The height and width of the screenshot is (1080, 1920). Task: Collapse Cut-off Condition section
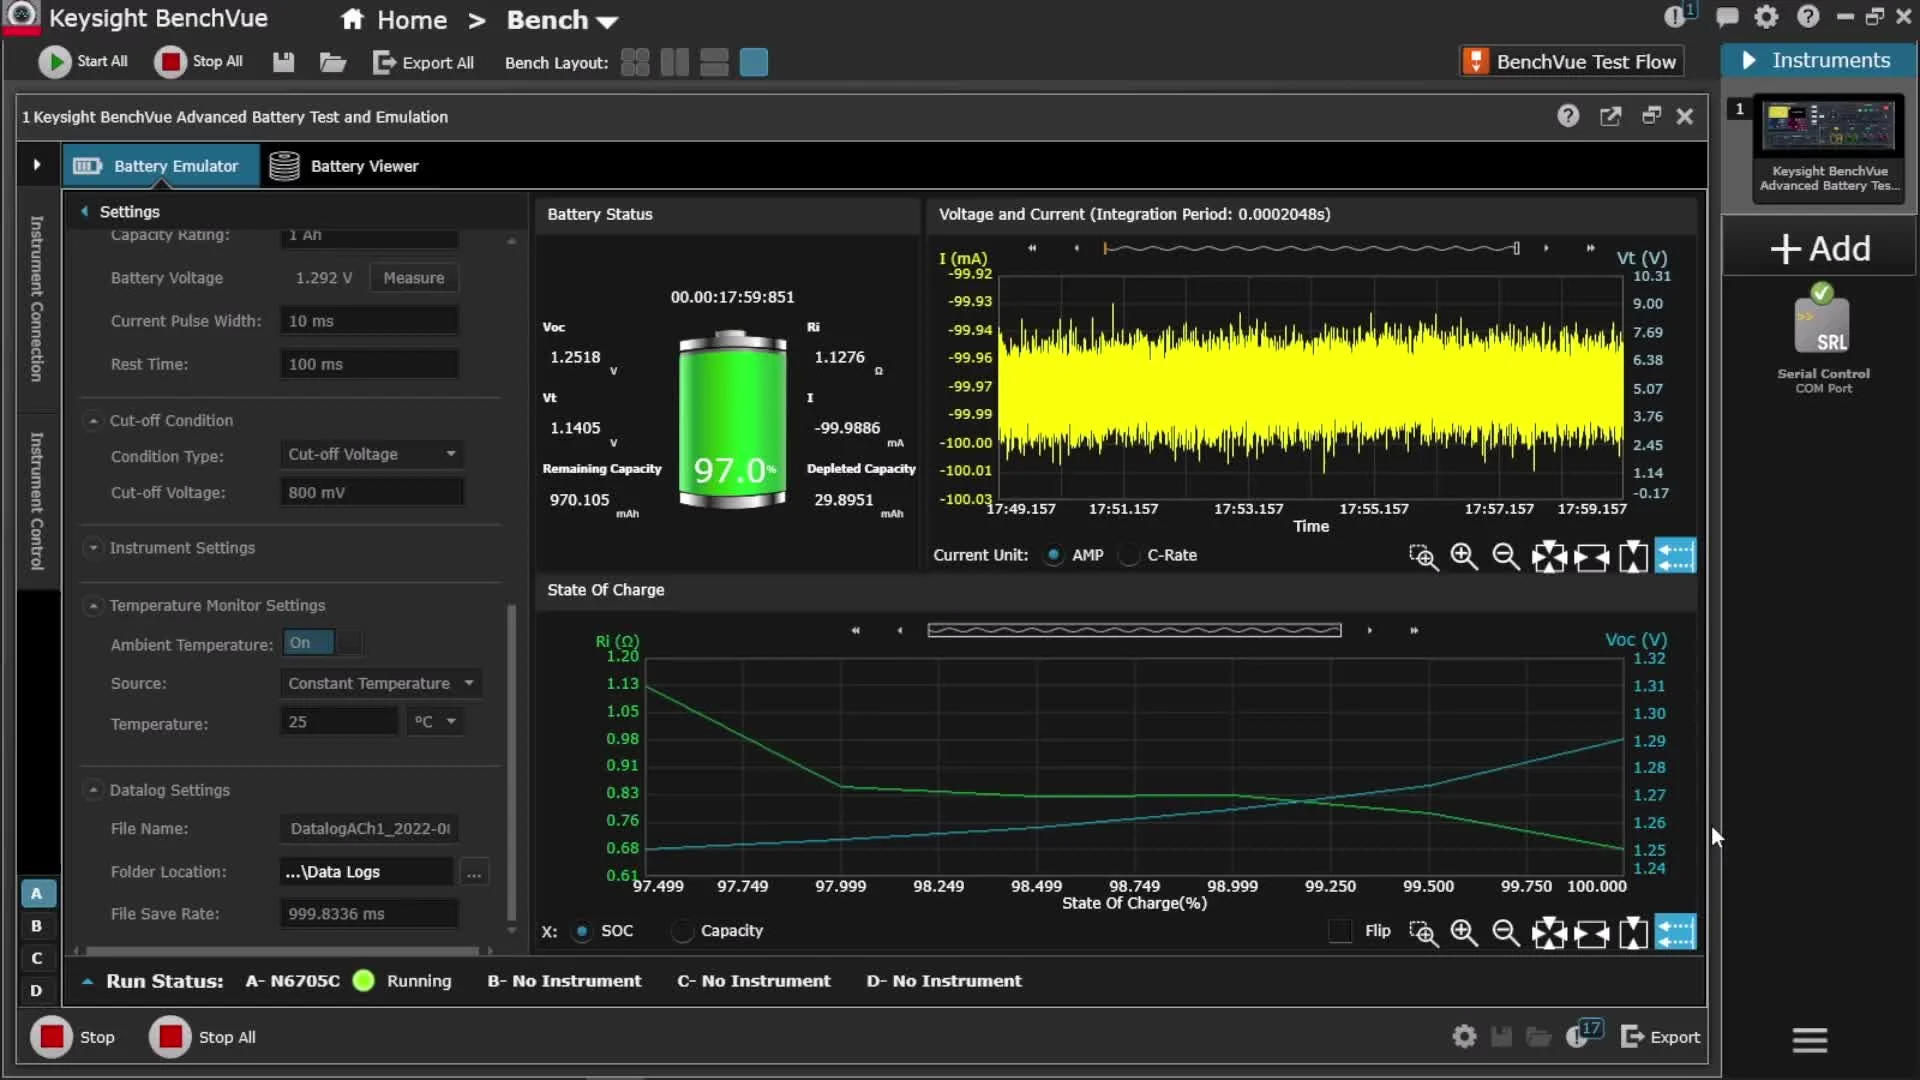(x=93, y=421)
